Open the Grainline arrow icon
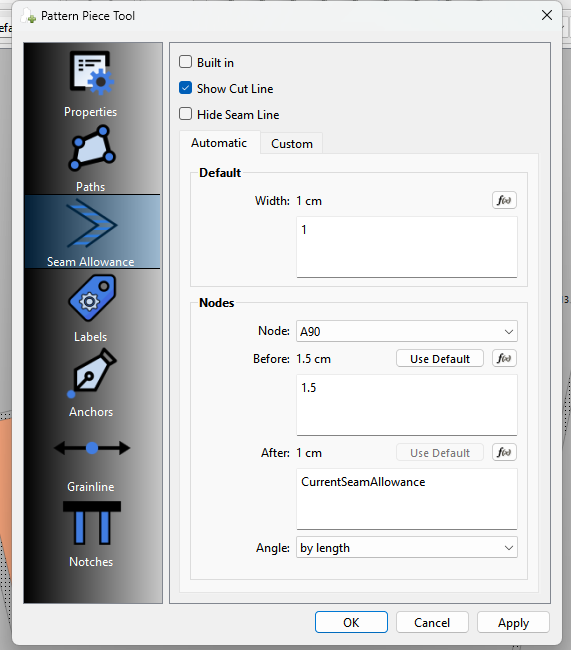This screenshot has width=571, height=650. click(x=92, y=448)
